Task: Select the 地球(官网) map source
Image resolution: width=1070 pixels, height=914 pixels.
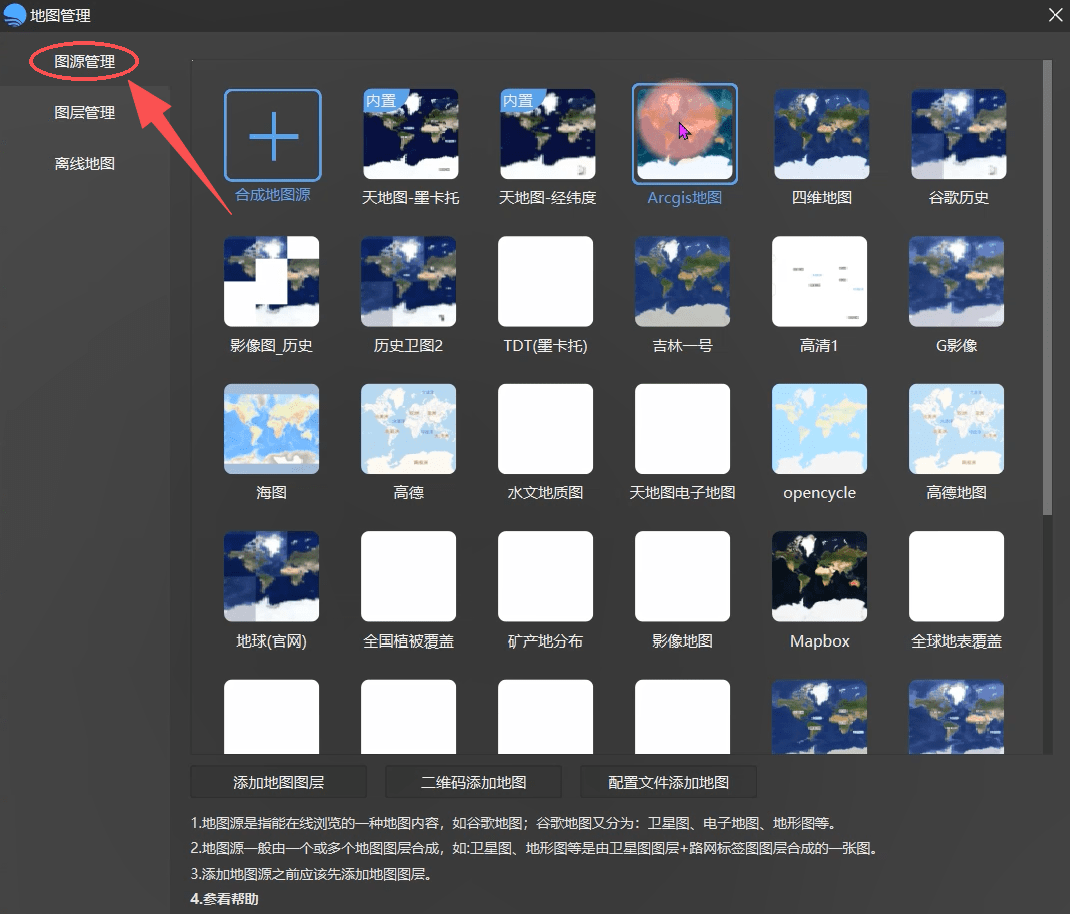Action: tap(272, 576)
